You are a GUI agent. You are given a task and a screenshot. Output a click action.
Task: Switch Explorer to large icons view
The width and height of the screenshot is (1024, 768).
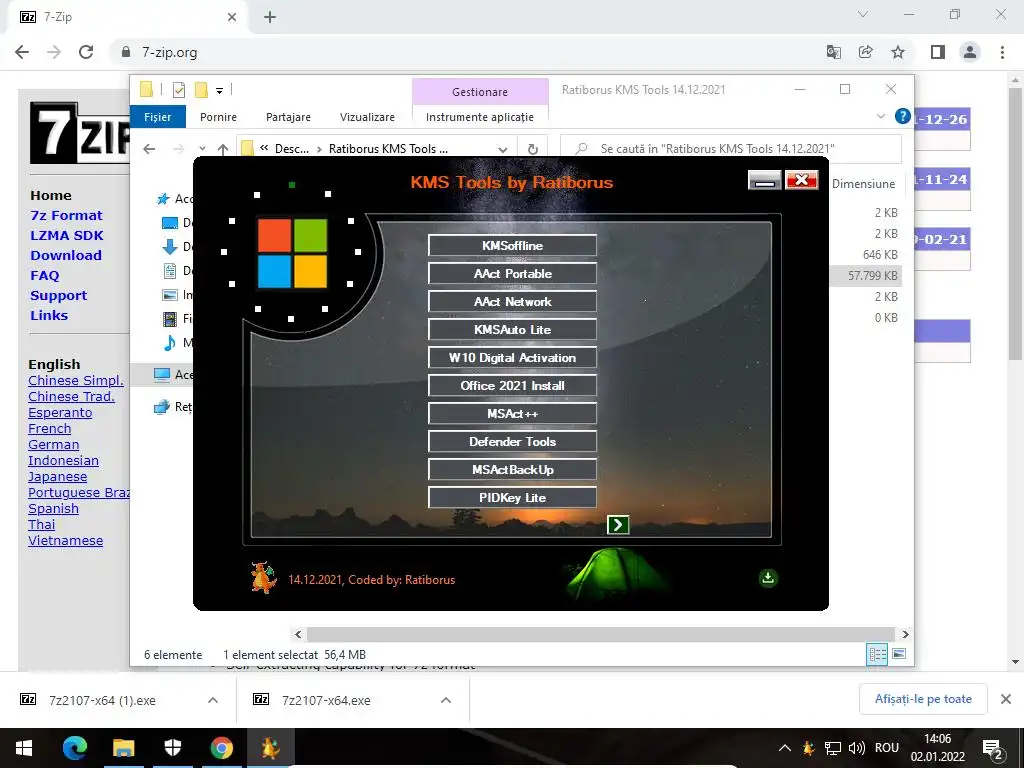(x=899, y=654)
